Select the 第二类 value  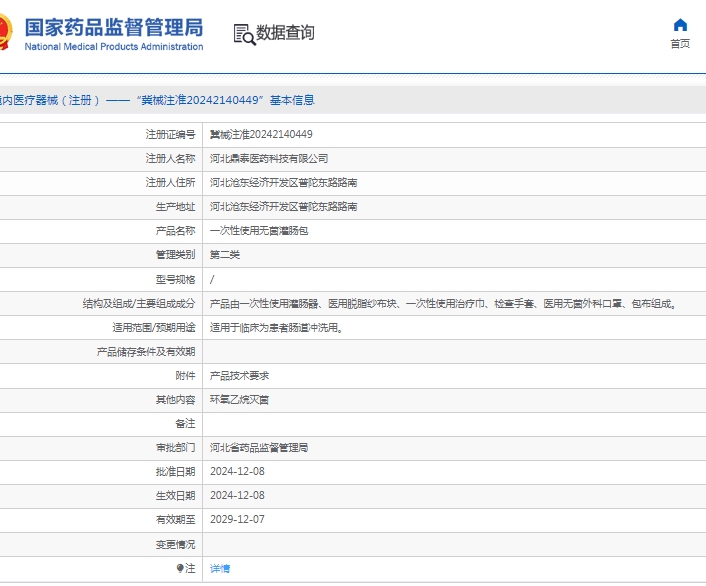pos(225,254)
